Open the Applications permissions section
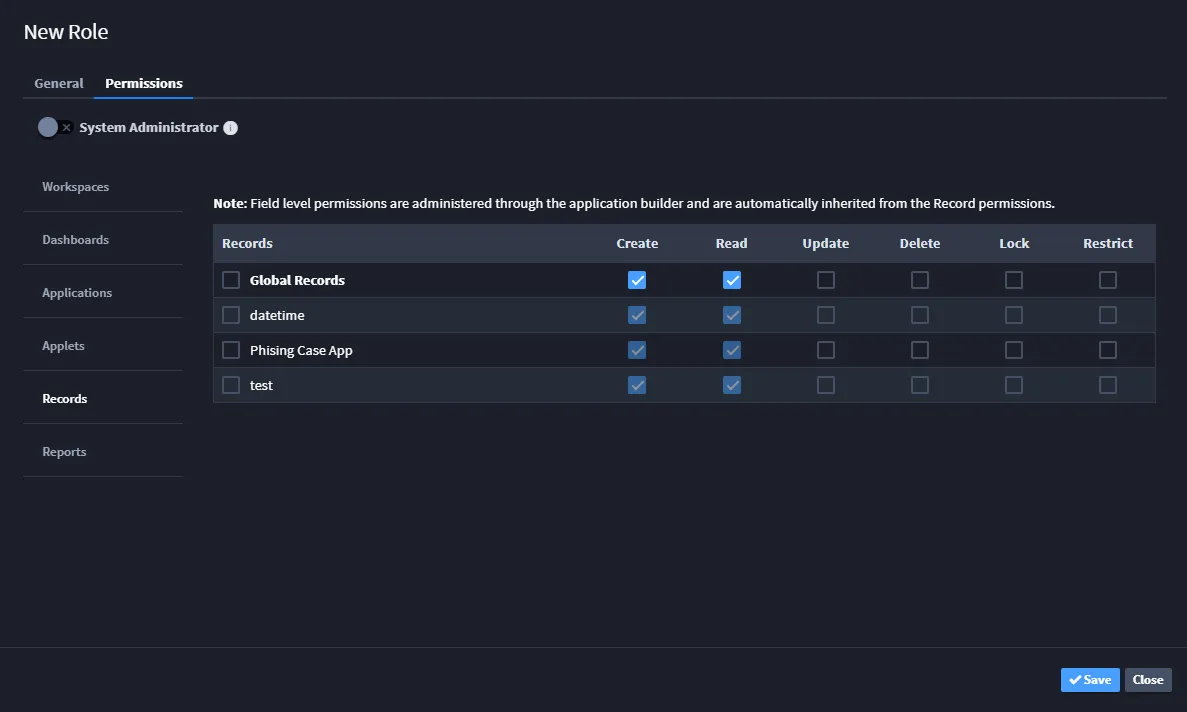Screen dimensions: 1187x712 [x=103, y=293]
